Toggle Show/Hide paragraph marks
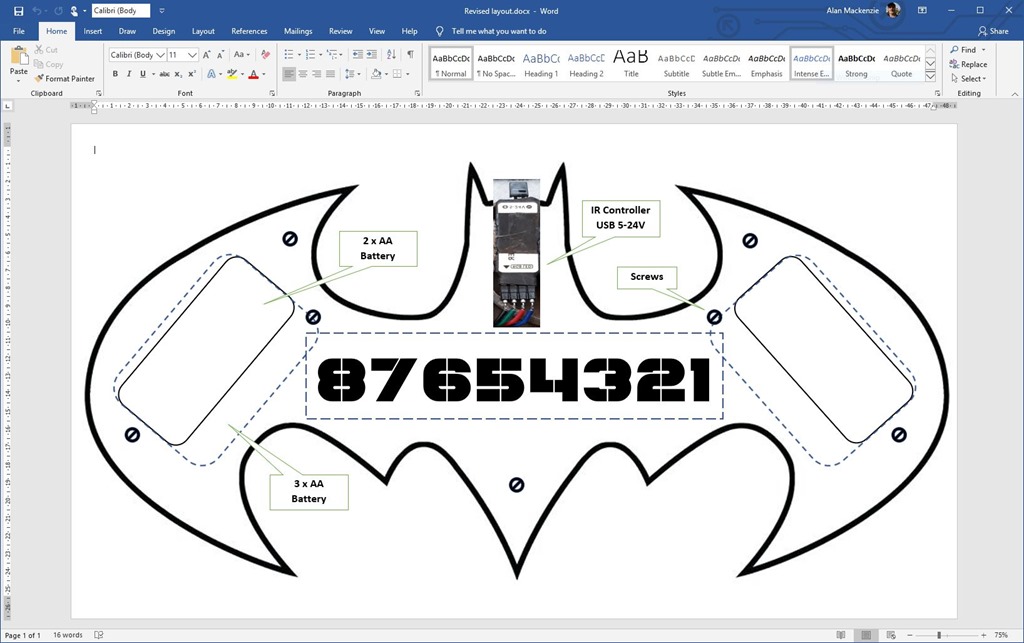The width and height of the screenshot is (1024, 643). [409, 55]
